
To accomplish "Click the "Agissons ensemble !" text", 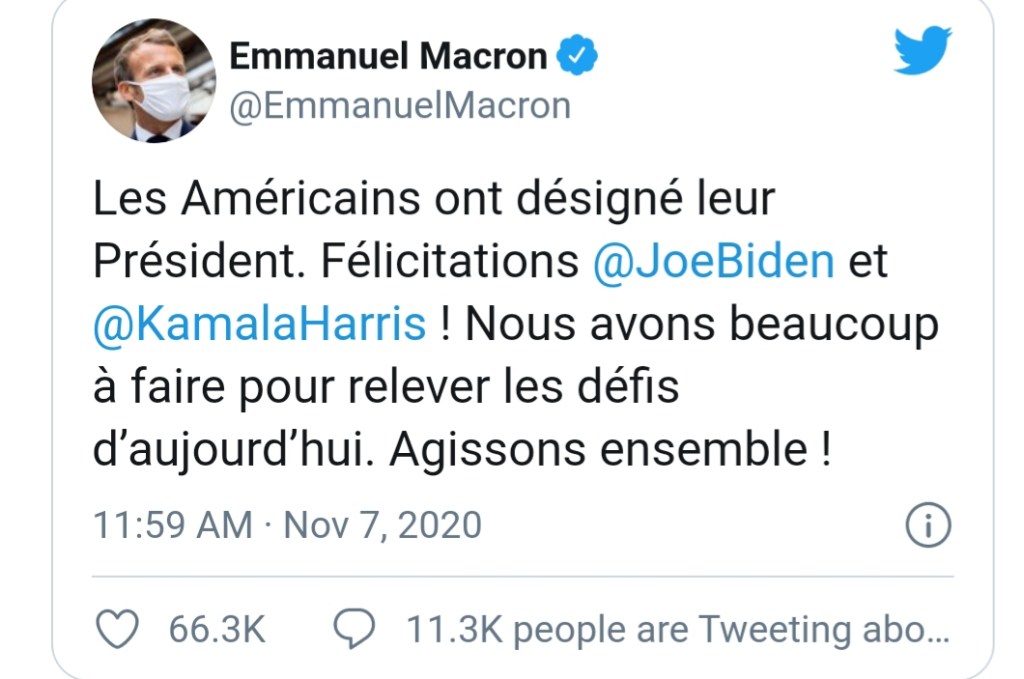I will click(x=610, y=452).
